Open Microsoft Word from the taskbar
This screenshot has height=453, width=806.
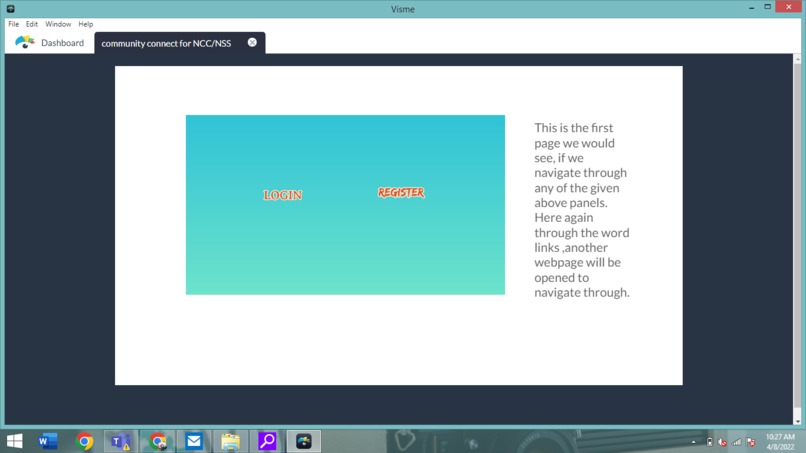click(x=48, y=441)
